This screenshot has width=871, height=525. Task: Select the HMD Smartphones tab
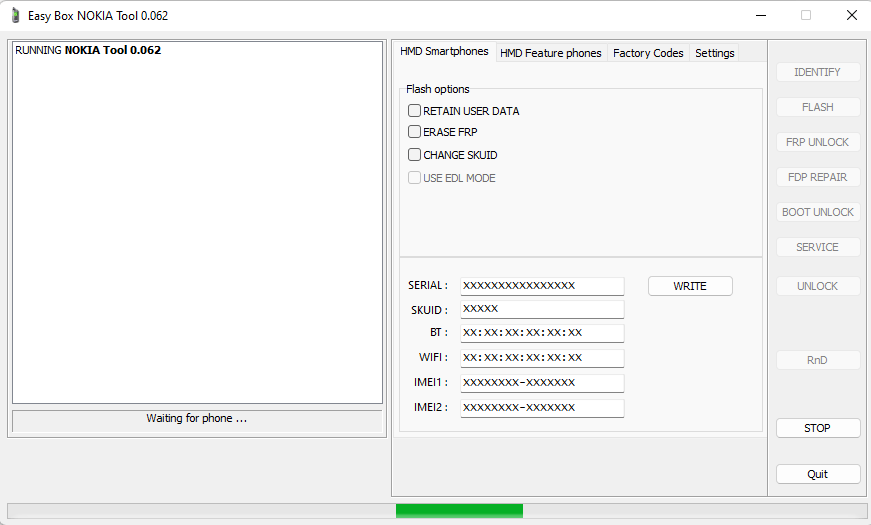(x=444, y=52)
